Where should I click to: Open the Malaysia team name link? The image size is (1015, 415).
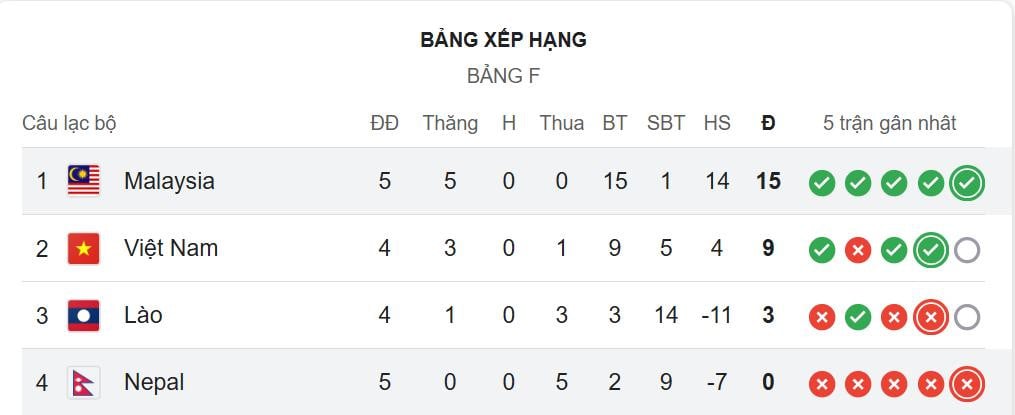[x=169, y=181]
